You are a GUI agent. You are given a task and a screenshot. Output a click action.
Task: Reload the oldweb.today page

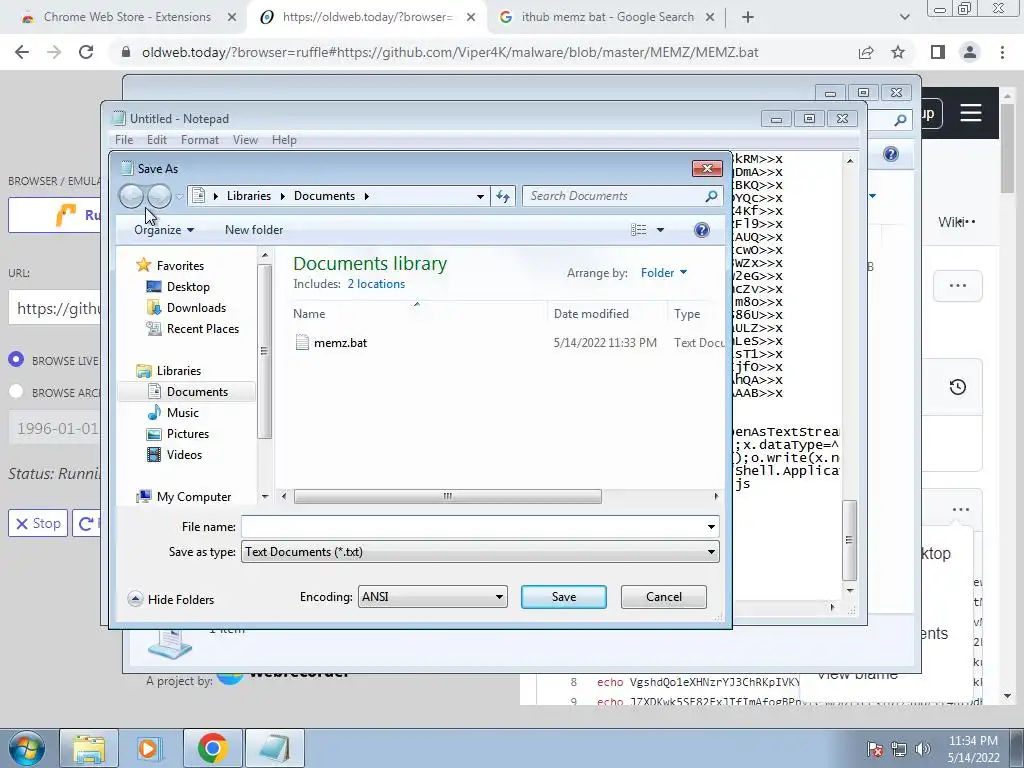click(86, 52)
